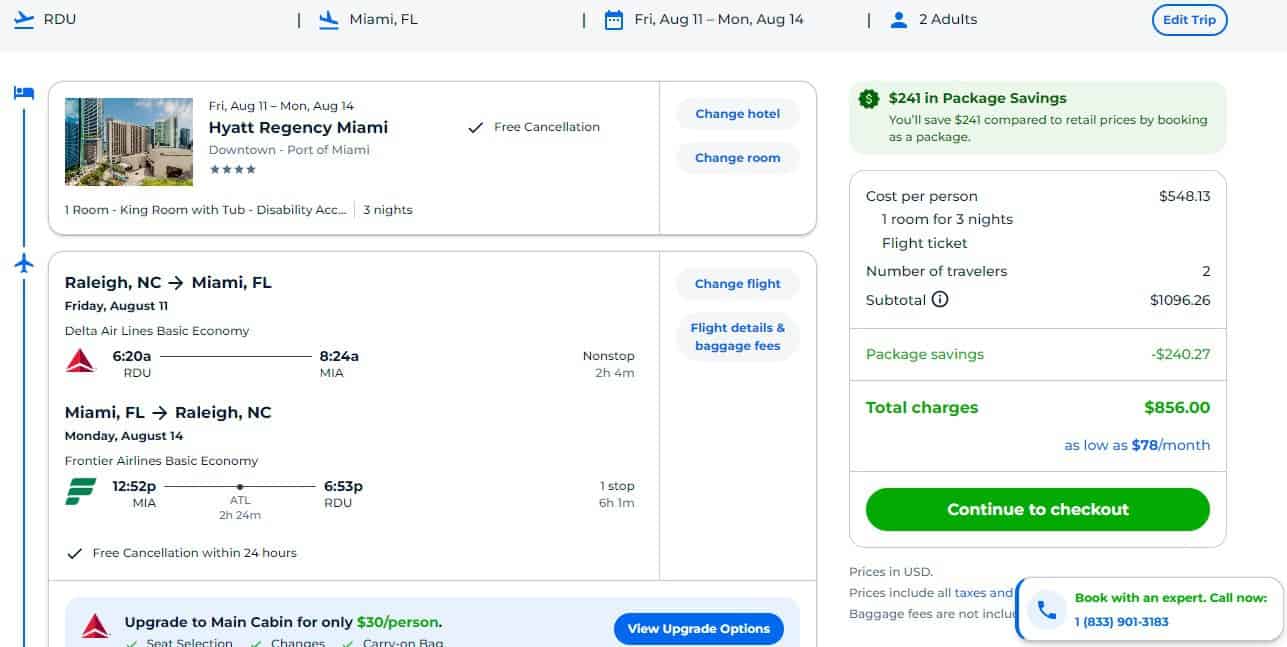The height and width of the screenshot is (647, 1287).
Task: Click Delta Air Lines Basic Economy text
Action: pyautogui.click(x=157, y=331)
